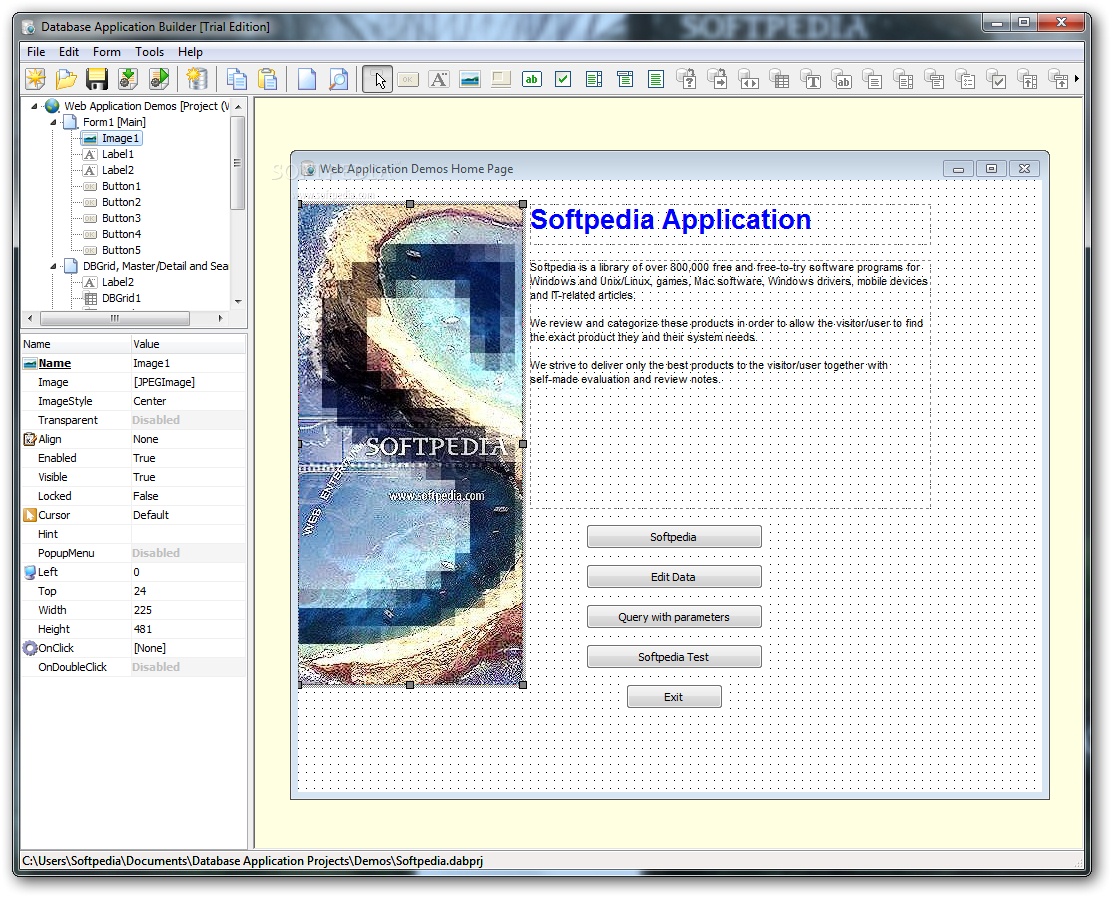Open the Tools menu
The image size is (1112, 897).
[x=149, y=52]
